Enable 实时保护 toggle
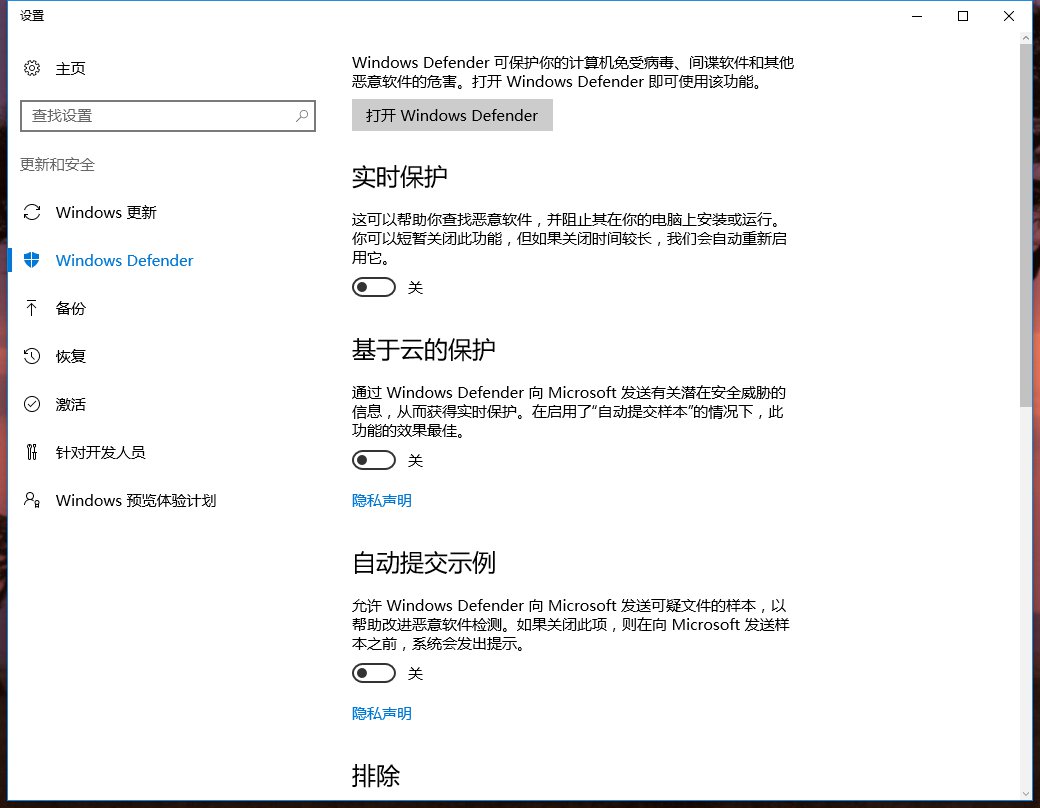Viewport: 1040px width, 808px height. click(x=374, y=287)
